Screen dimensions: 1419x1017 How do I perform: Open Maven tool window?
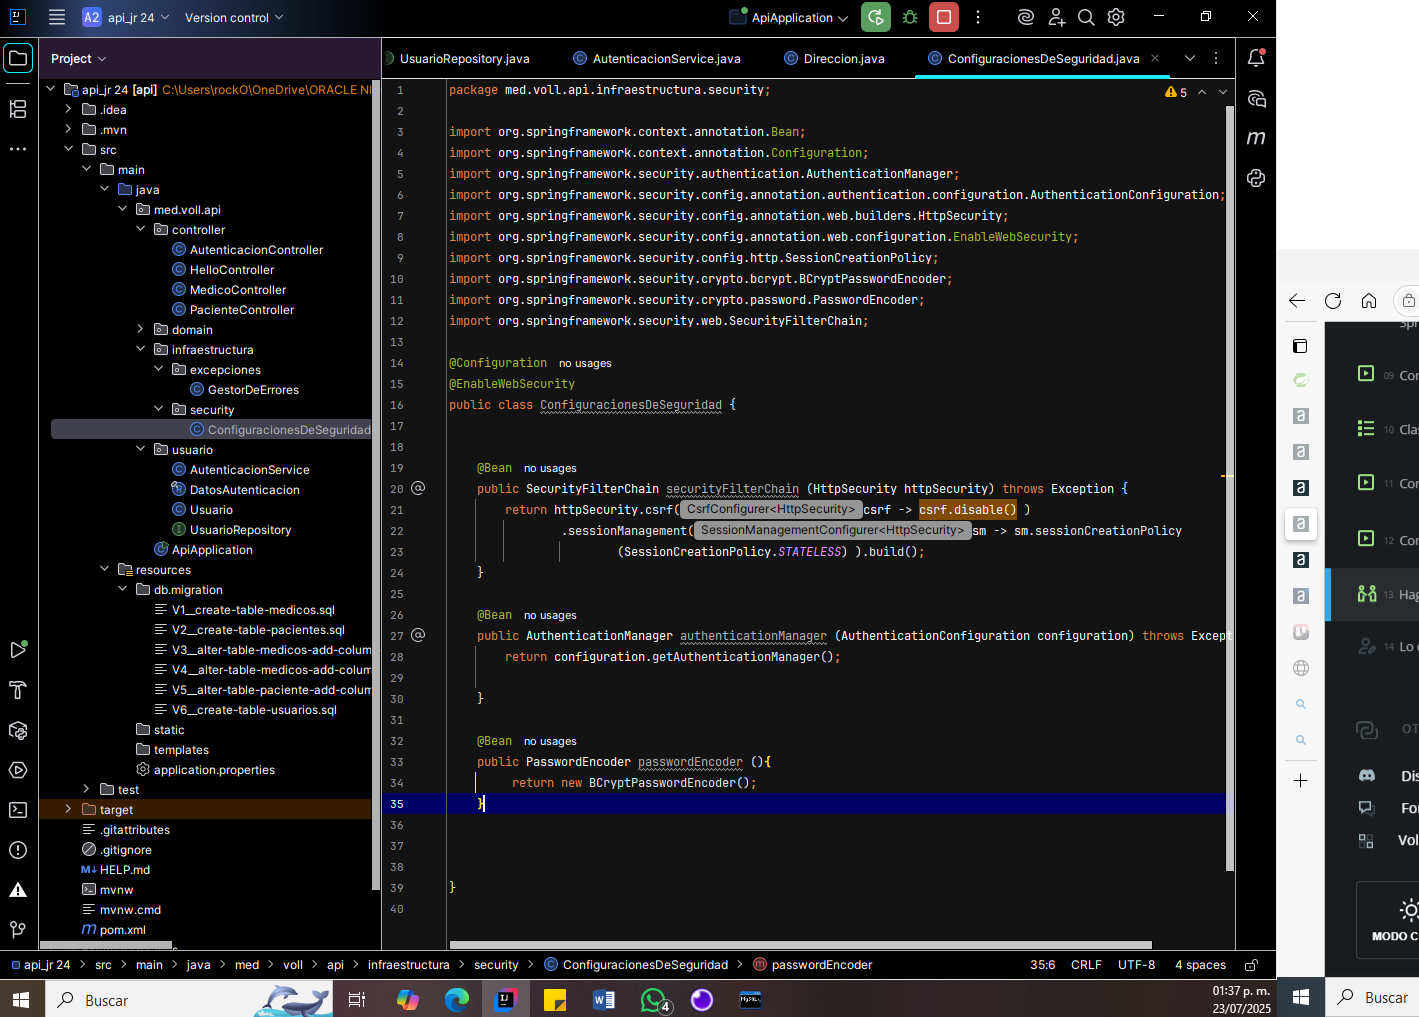pyautogui.click(x=1256, y=138)
